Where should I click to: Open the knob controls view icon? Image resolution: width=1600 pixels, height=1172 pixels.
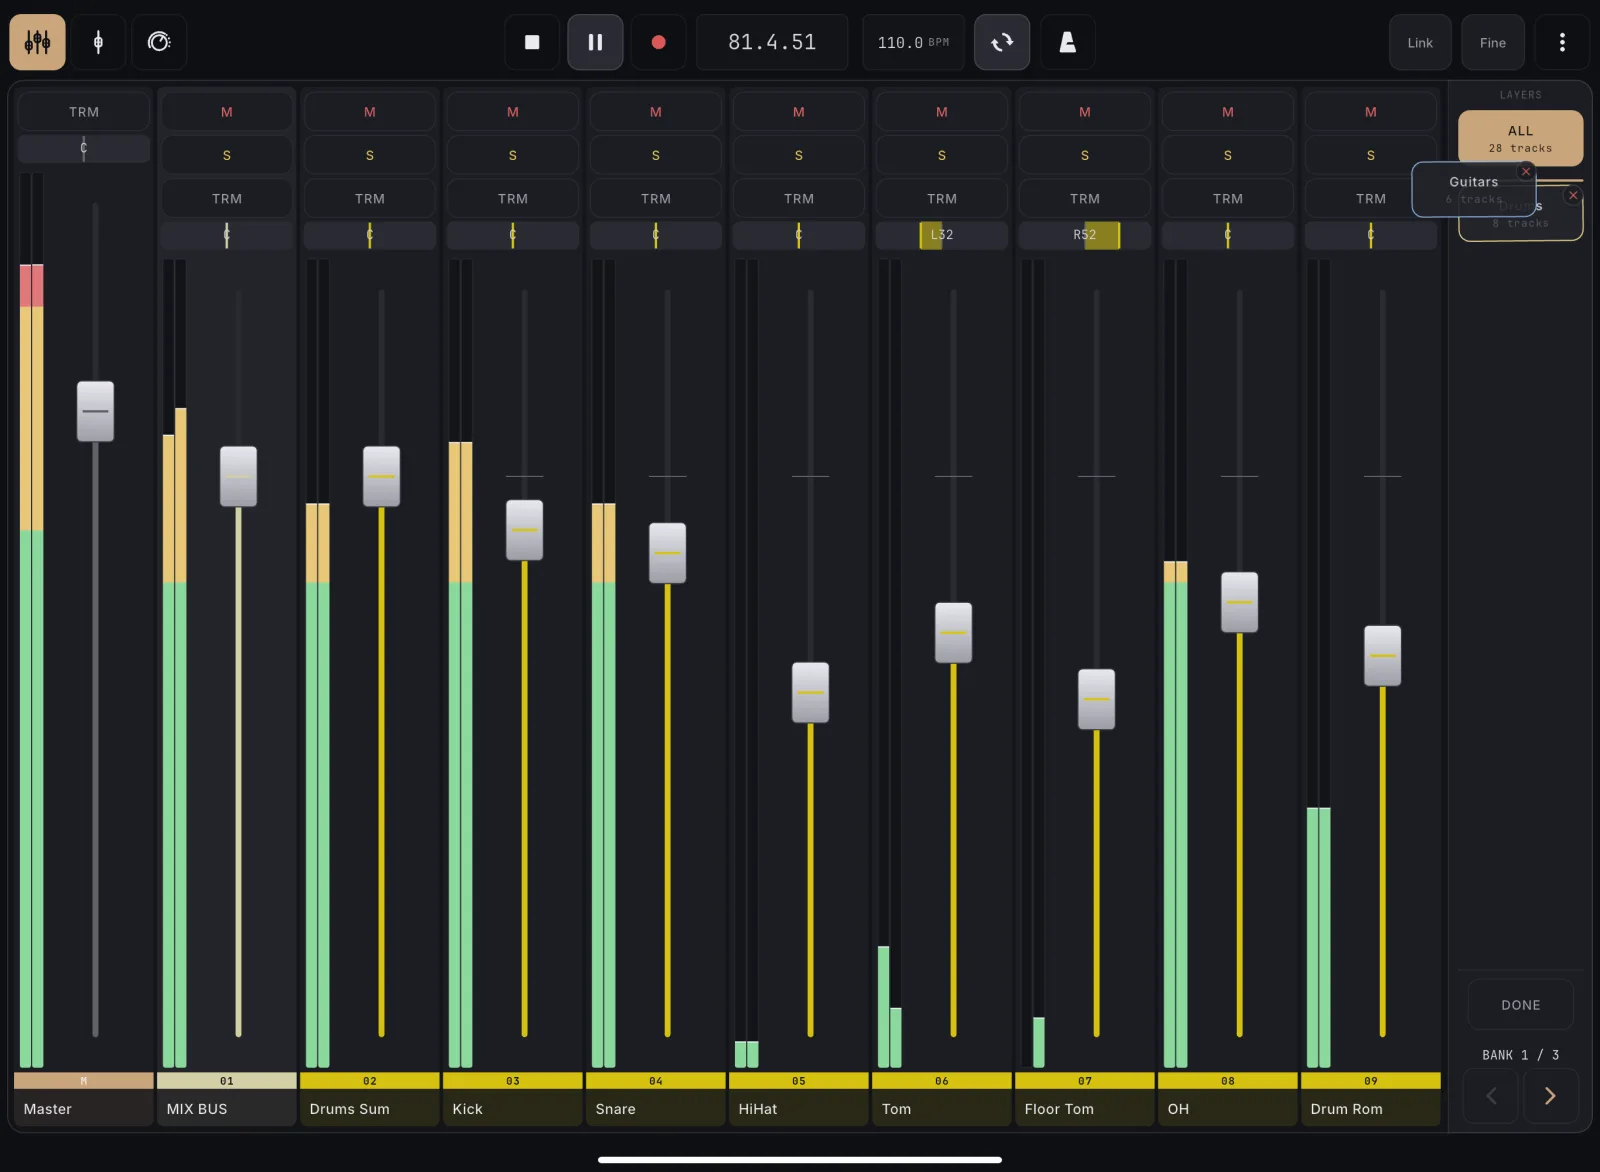[159, 42]
